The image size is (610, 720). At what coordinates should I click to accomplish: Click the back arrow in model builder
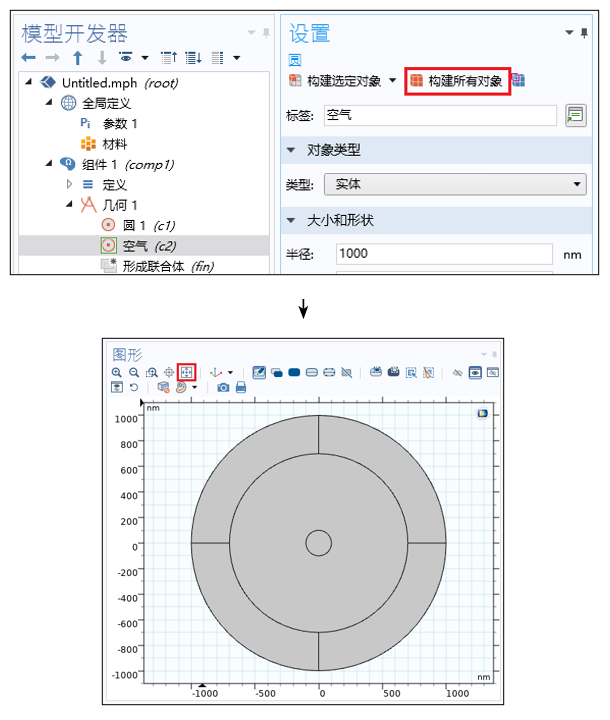point(29,57)
